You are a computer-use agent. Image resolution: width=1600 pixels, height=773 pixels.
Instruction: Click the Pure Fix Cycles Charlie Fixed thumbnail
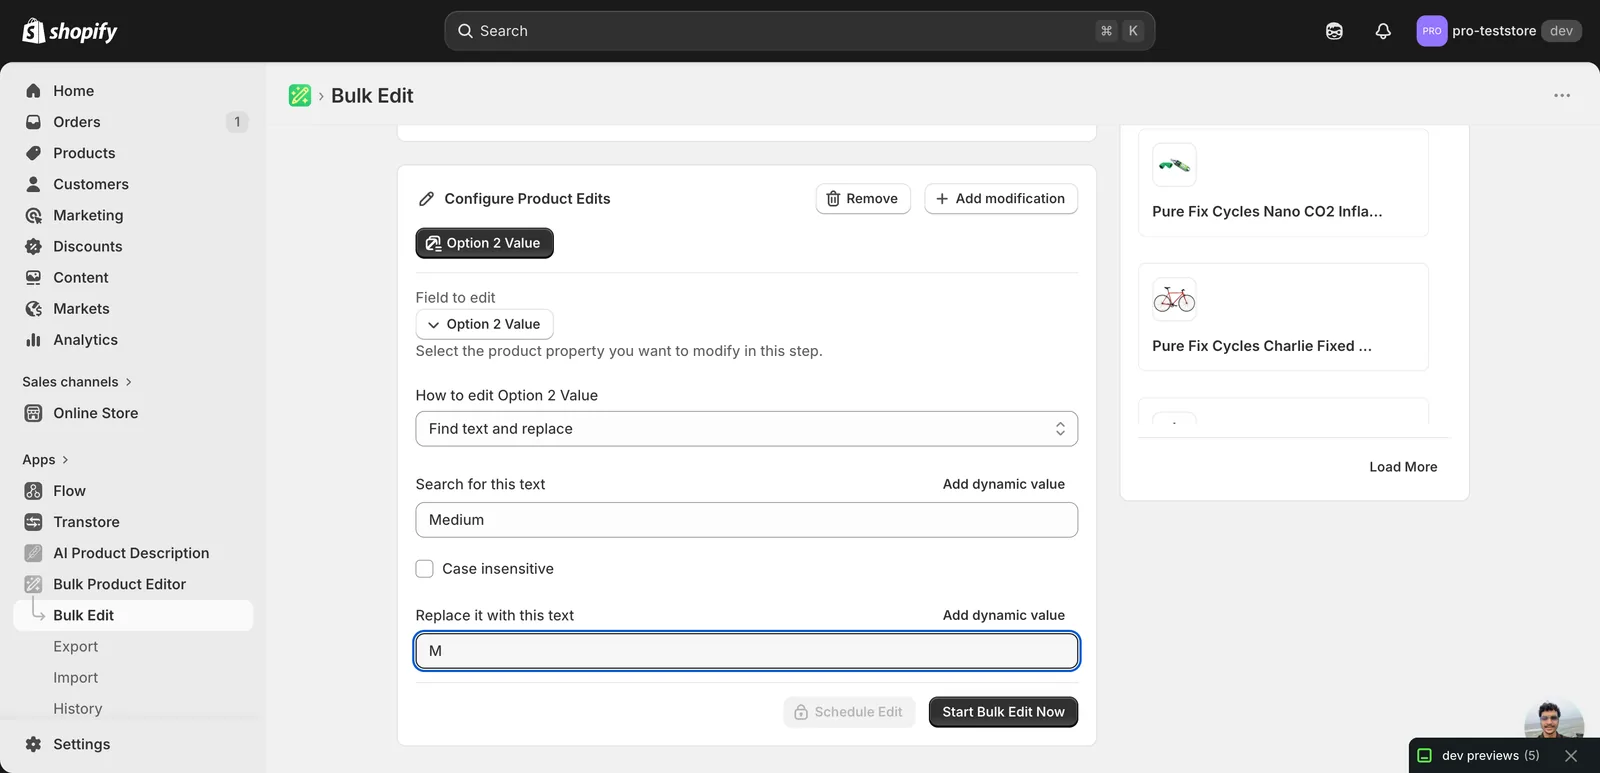pos(1174,299)
